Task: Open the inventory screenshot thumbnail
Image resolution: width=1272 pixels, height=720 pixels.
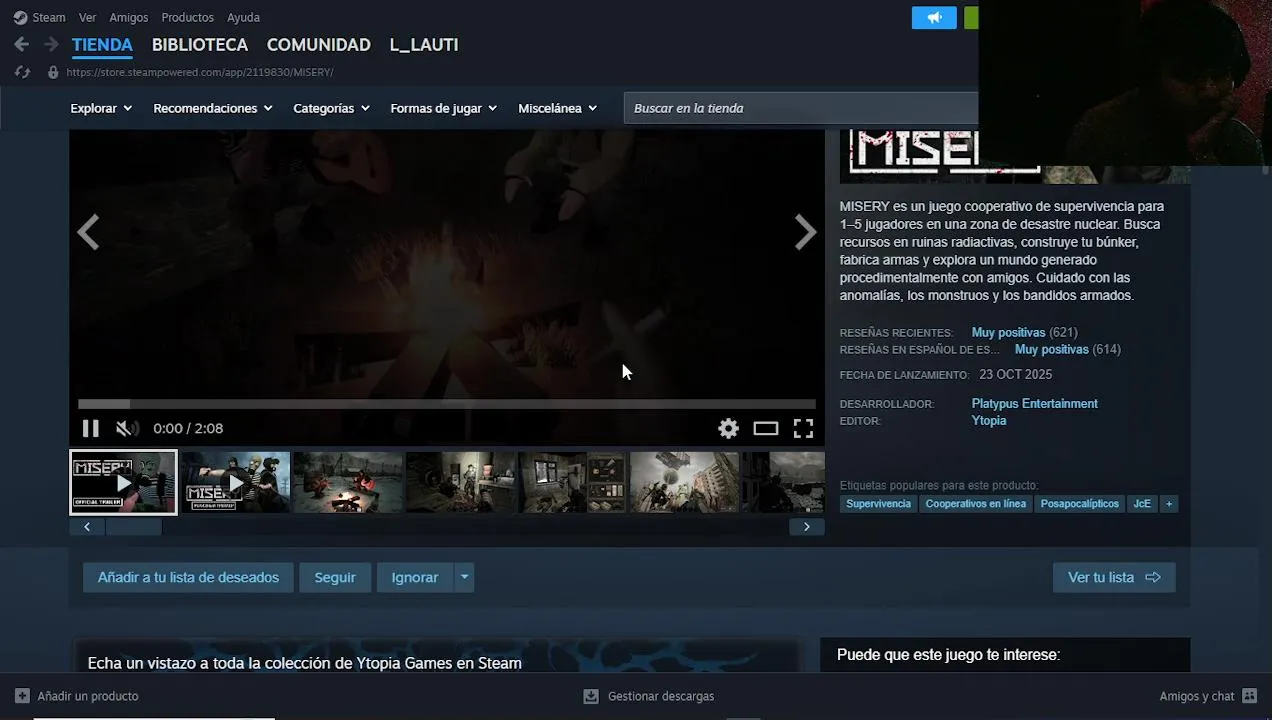Action: (x=572, y=482)
